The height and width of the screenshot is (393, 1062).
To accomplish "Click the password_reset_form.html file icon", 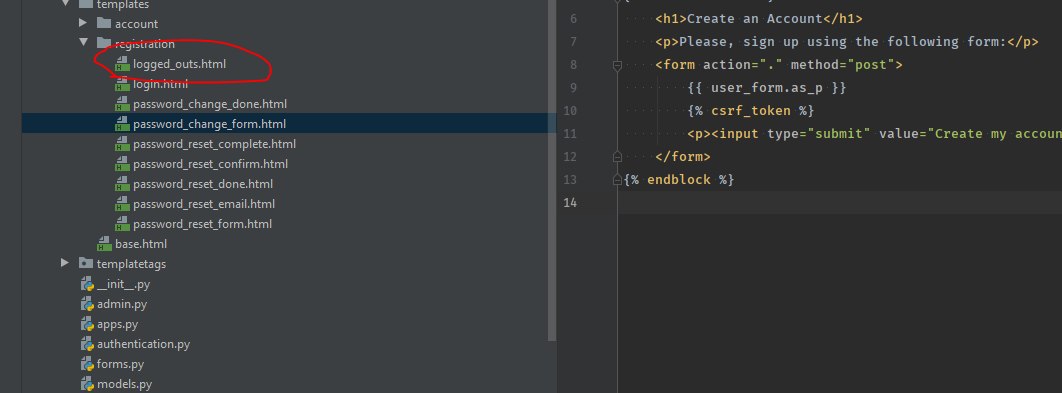I will point(122,224).
